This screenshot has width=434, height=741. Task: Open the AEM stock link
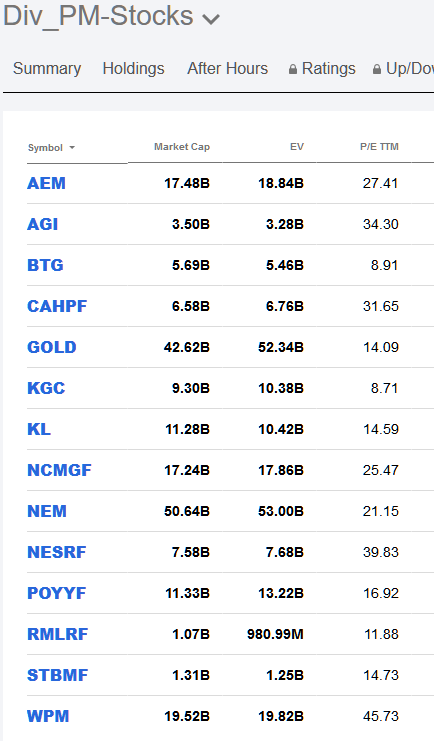pyautogui.click(x=46, y=183)
